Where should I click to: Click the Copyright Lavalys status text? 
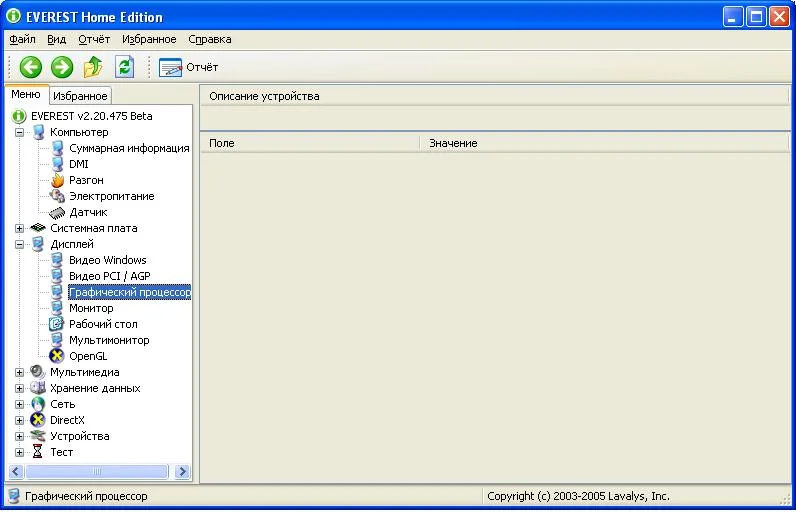tap(578, 496)
